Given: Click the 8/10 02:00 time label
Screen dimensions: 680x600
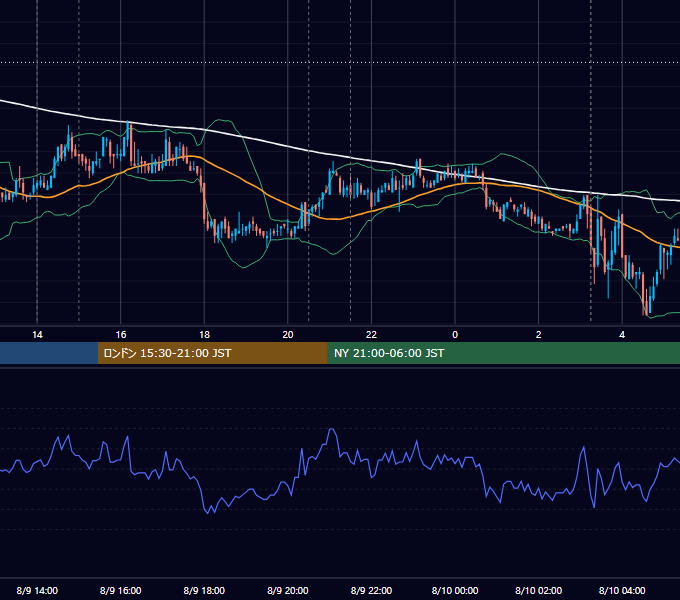Looking at the screenshot, I should pyautogui.click(x=539, y=590).
